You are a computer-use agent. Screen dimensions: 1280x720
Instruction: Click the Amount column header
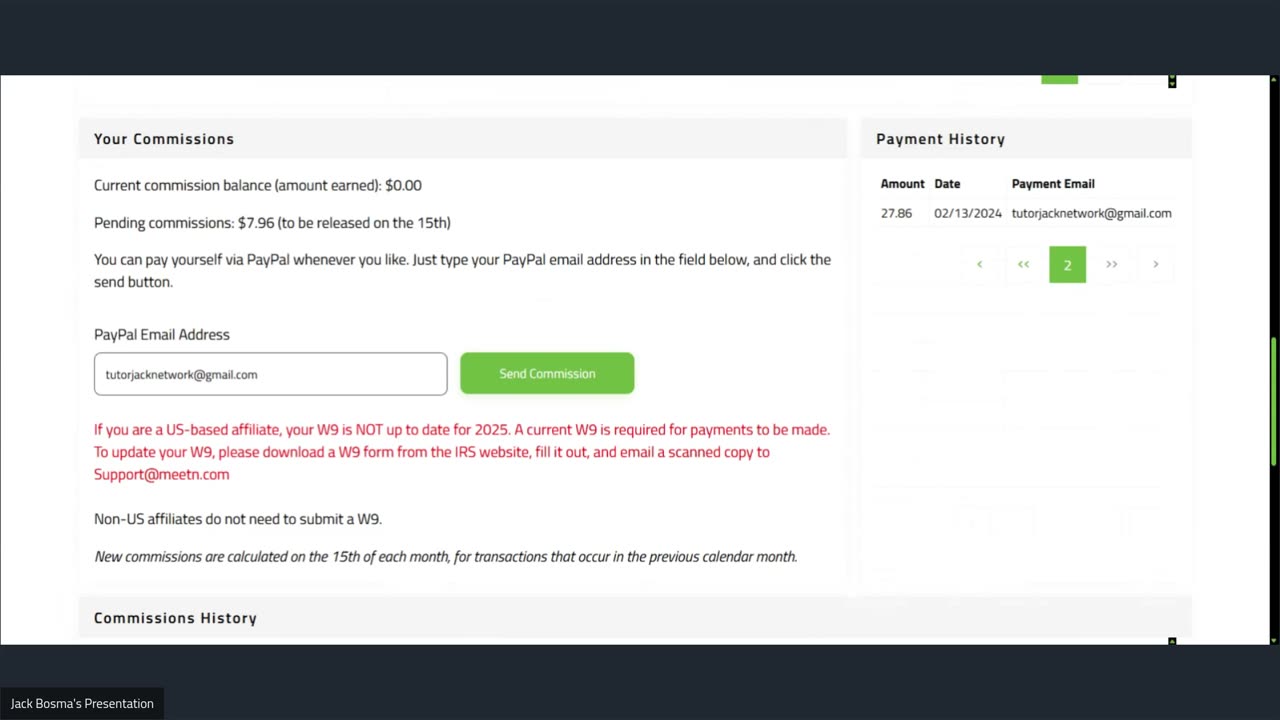pos(902,184)
